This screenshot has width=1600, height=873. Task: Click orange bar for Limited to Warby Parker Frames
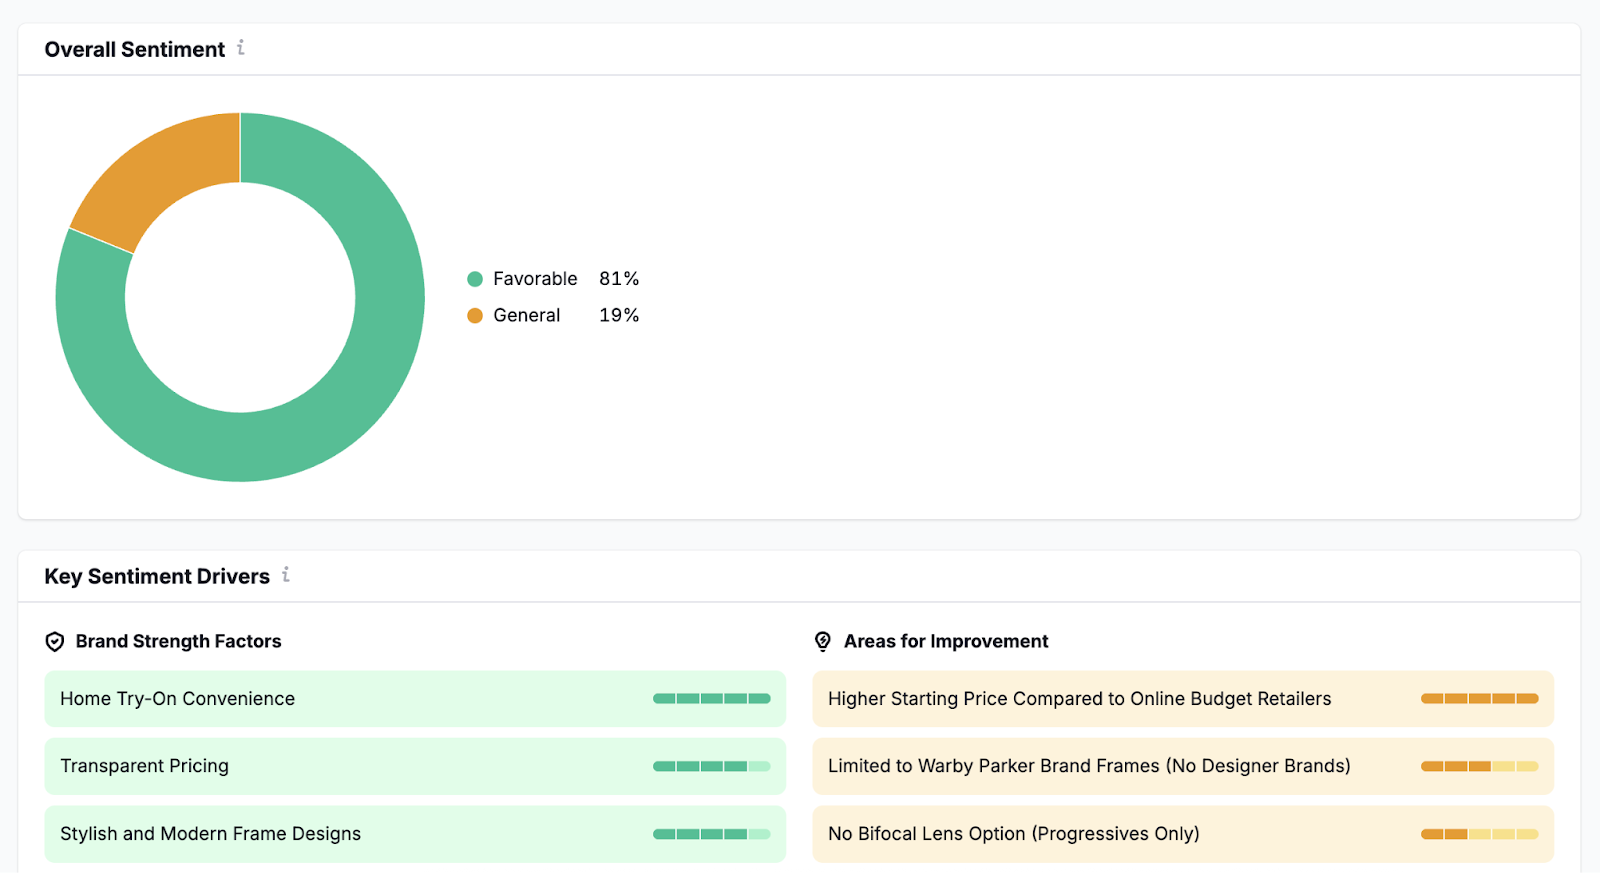coord(1480,766)
